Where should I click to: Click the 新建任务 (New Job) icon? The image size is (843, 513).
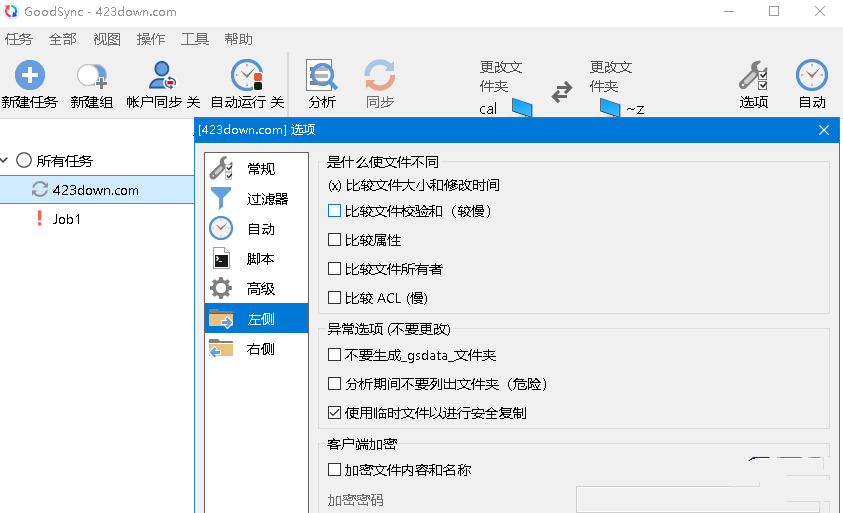(x=30, y=76)
